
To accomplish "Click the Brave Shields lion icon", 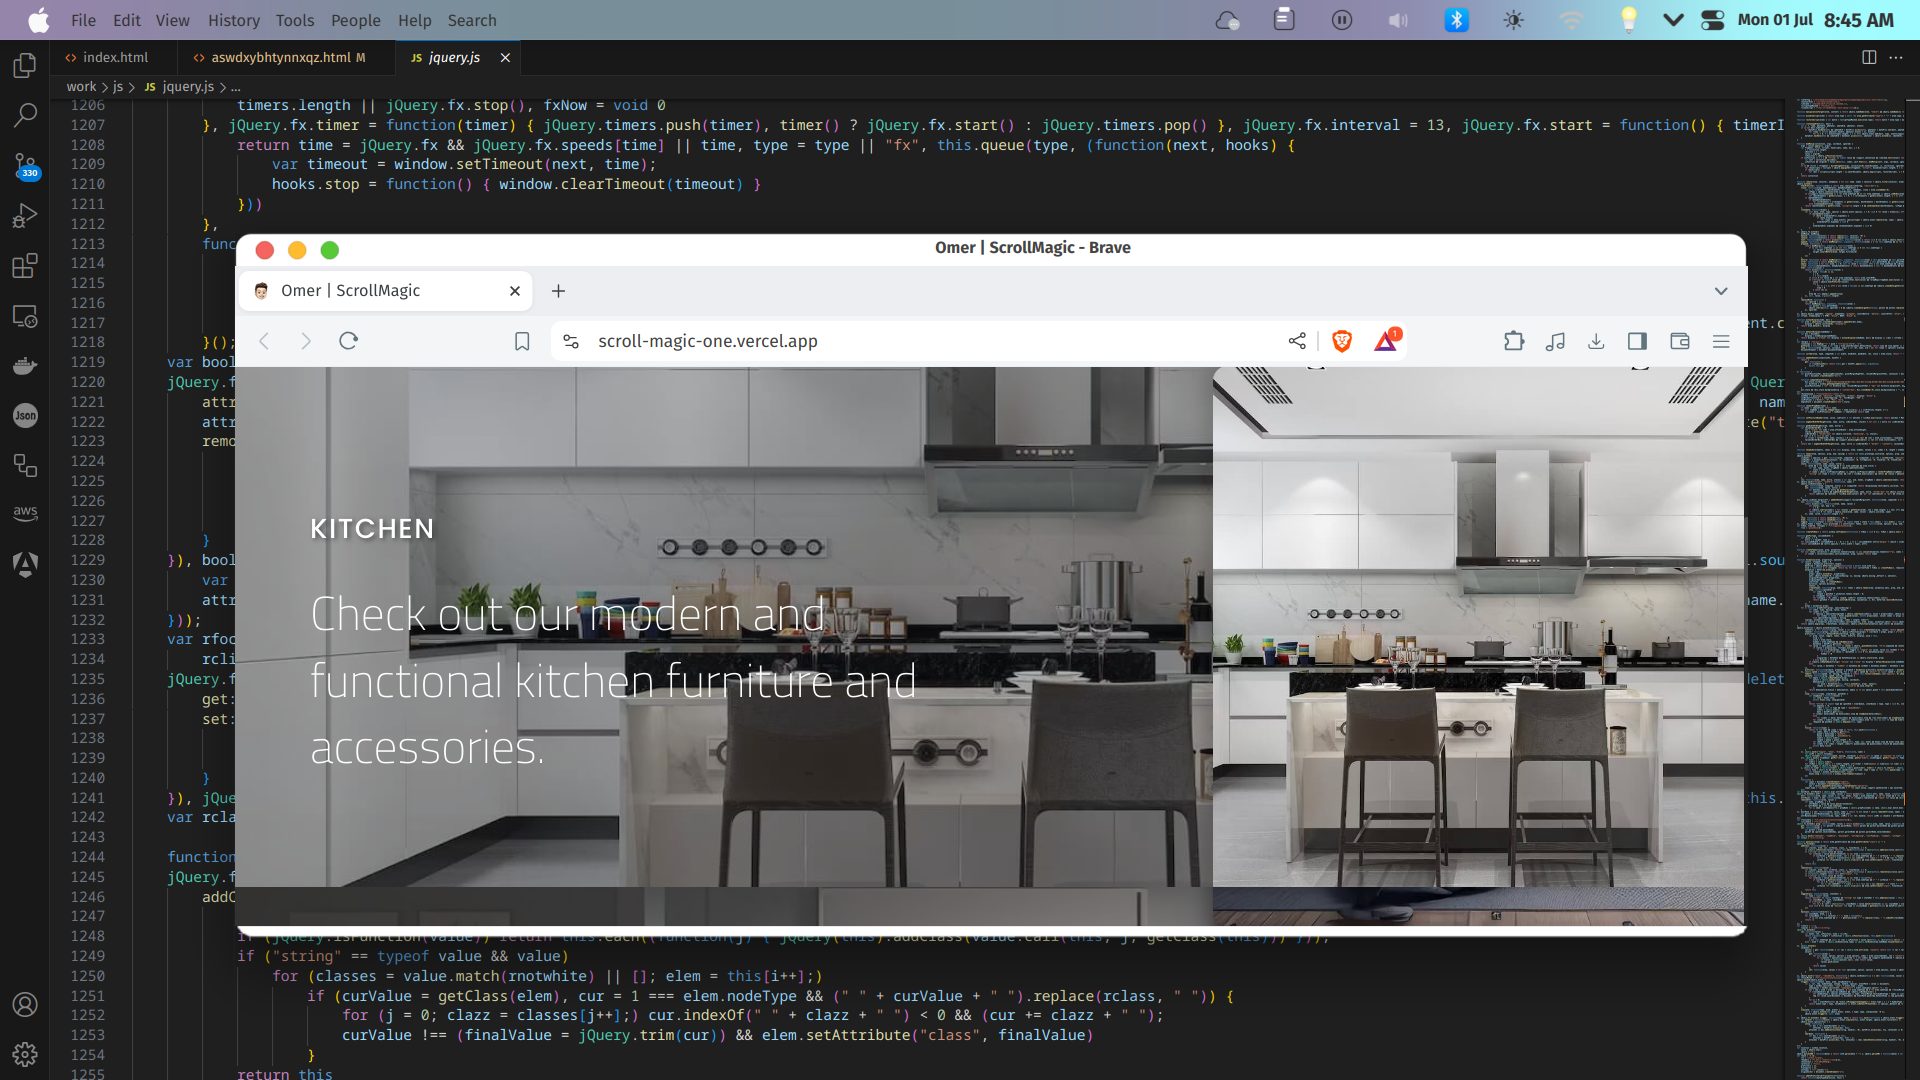I will [x=1342, y=341].
